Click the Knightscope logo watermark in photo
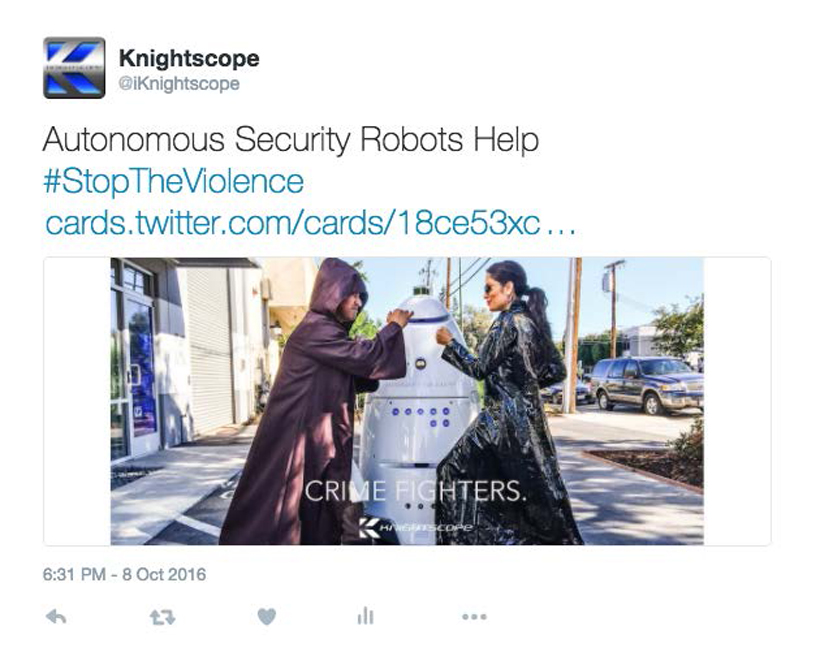Image resolution: width=820 pixels, height=652 pixels. [416, 527]
